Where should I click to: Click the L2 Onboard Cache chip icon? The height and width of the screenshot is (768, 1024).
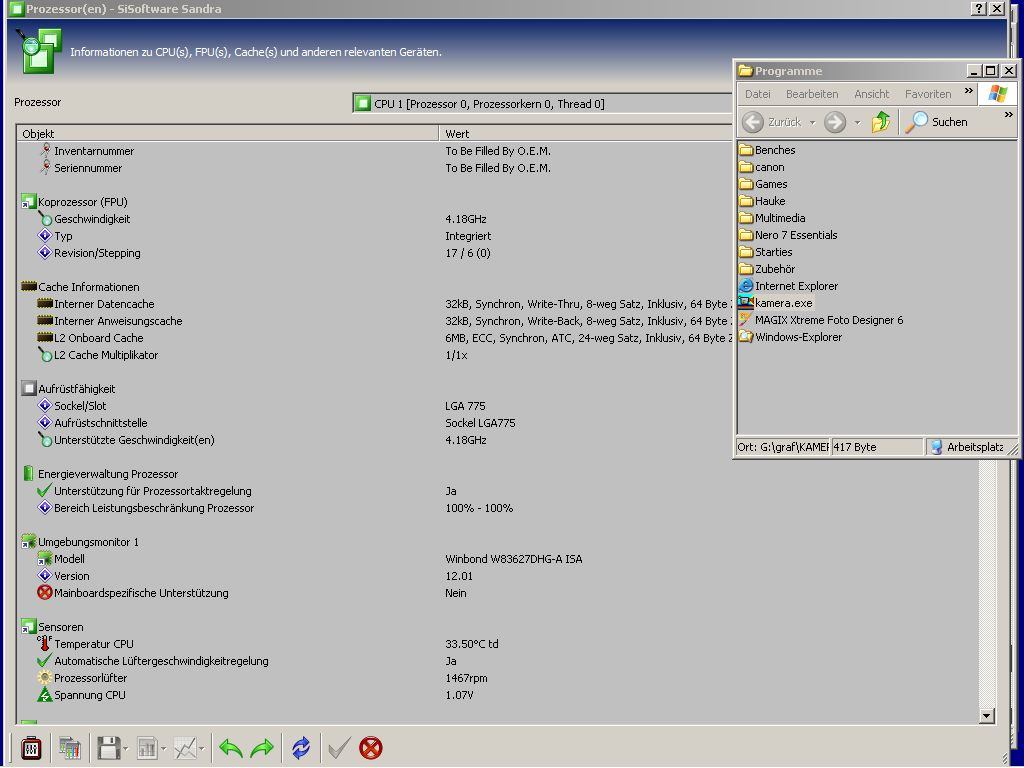point(44,338)
